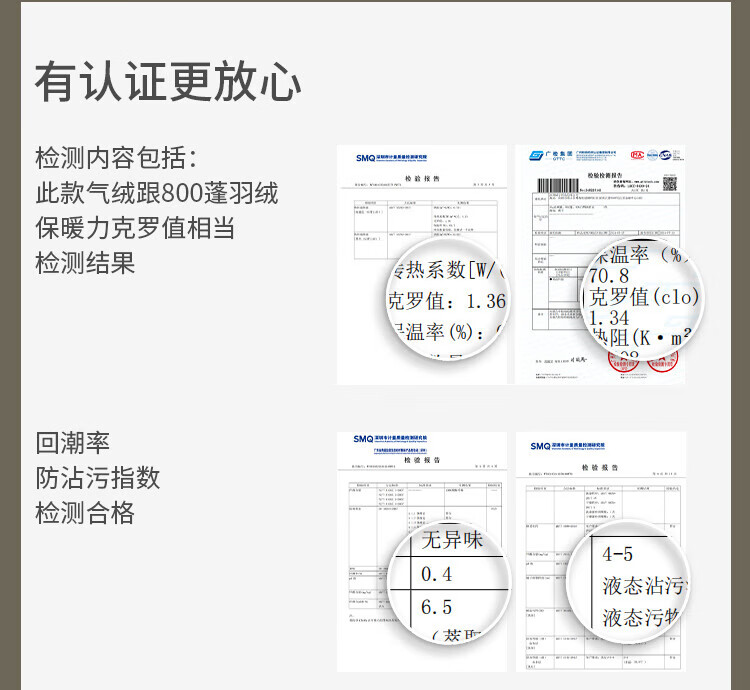Open magnified circle showing 克罗值(clo) 1.34
The width and height of the screenshot is (750, 690).
(642, 297)
